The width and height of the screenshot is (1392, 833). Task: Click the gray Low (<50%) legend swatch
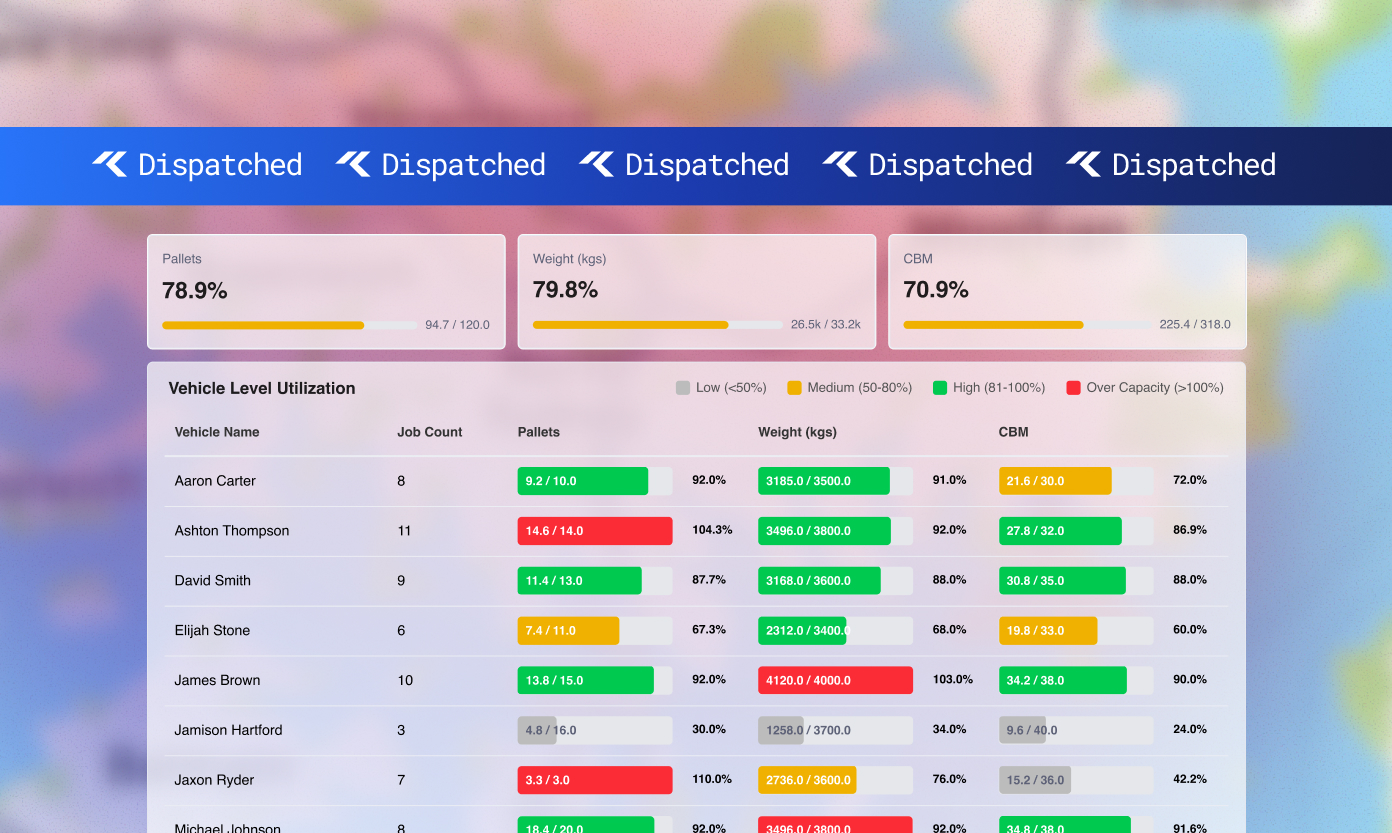point(683,388)
